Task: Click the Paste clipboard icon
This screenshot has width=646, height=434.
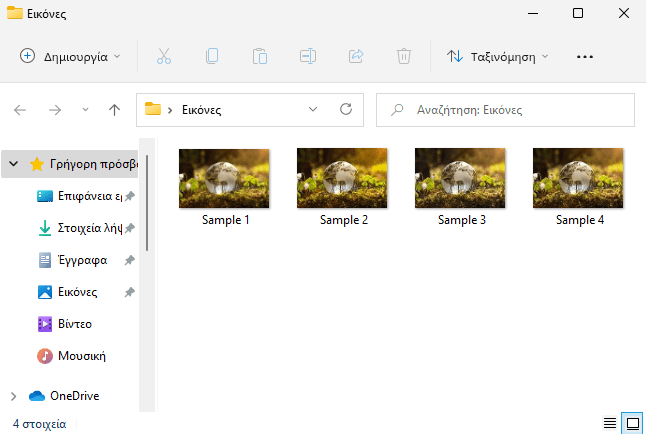Action: coord(260,56)
